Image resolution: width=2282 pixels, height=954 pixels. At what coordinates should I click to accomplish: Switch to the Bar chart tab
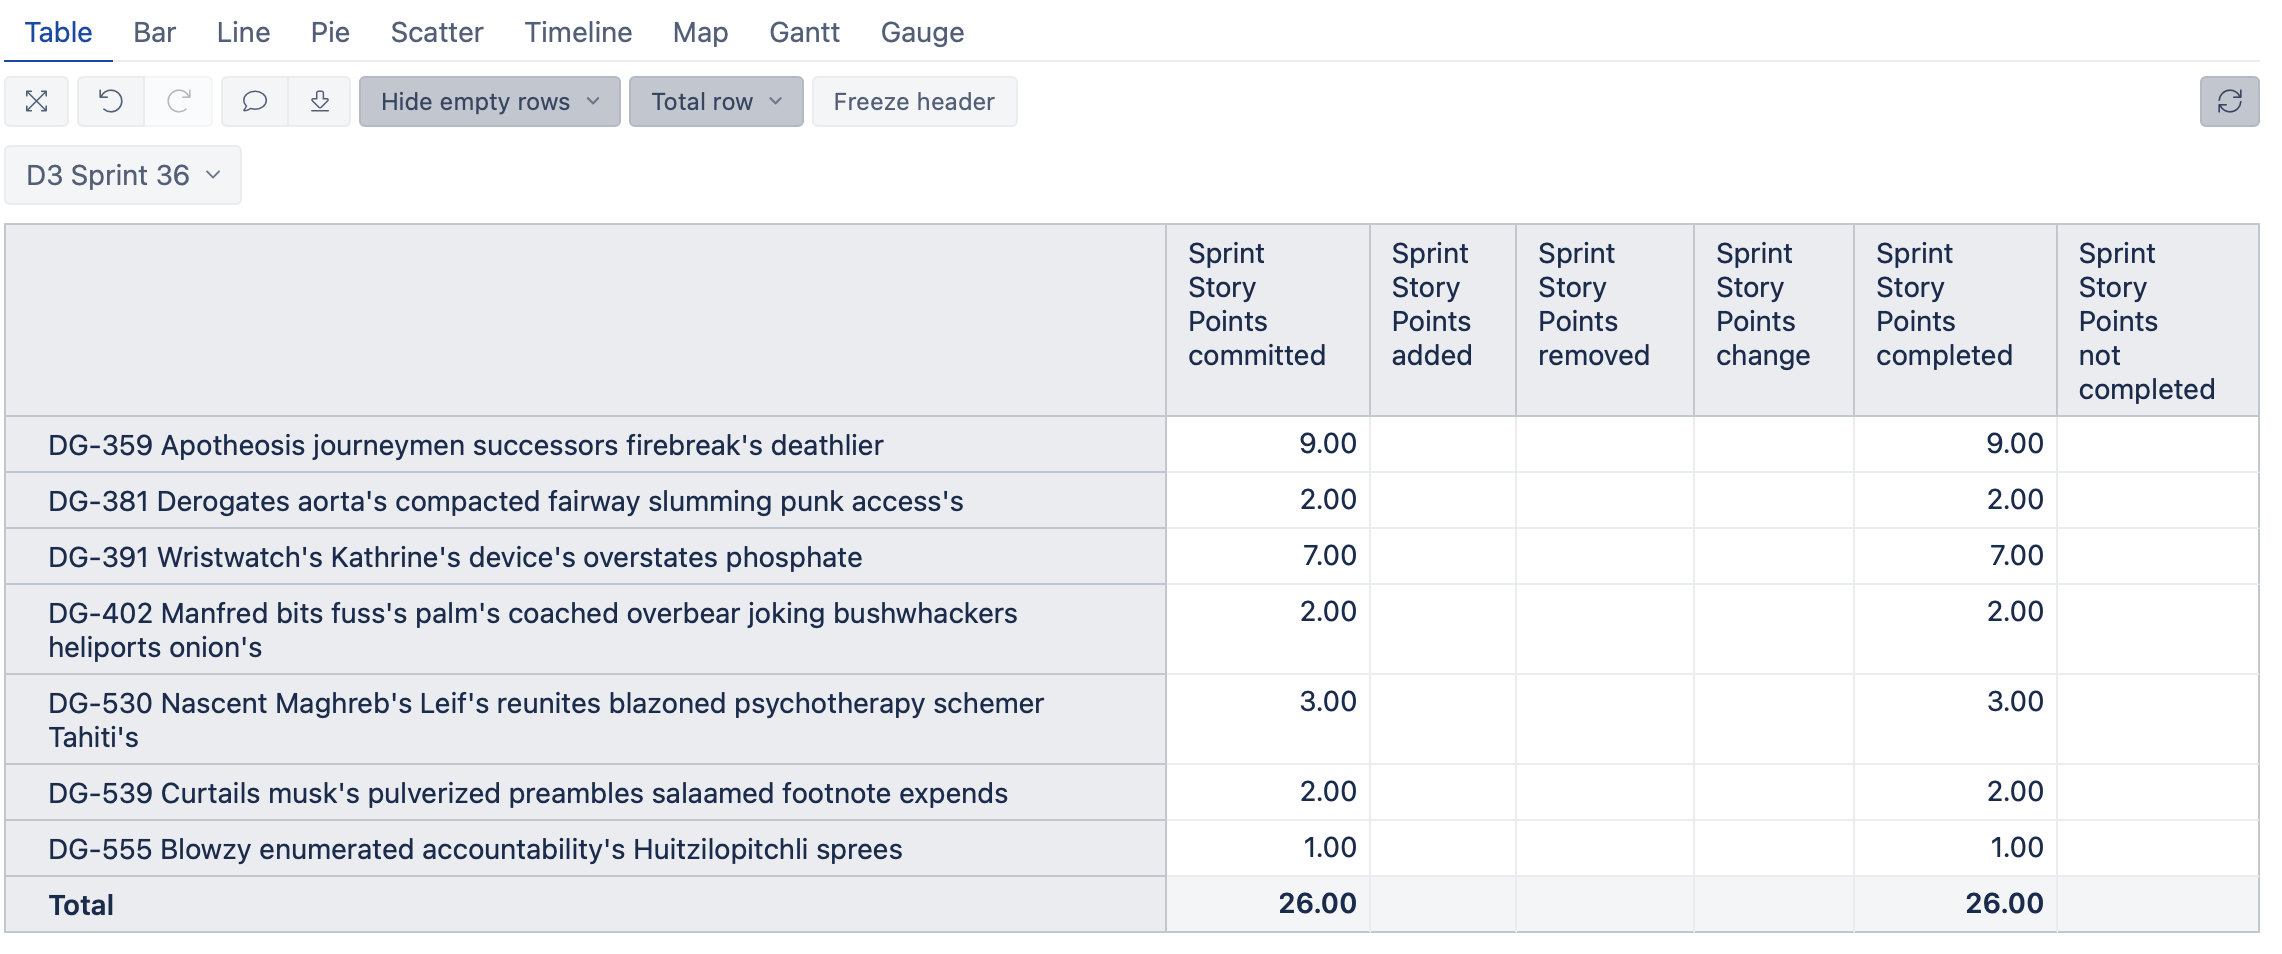154,32
